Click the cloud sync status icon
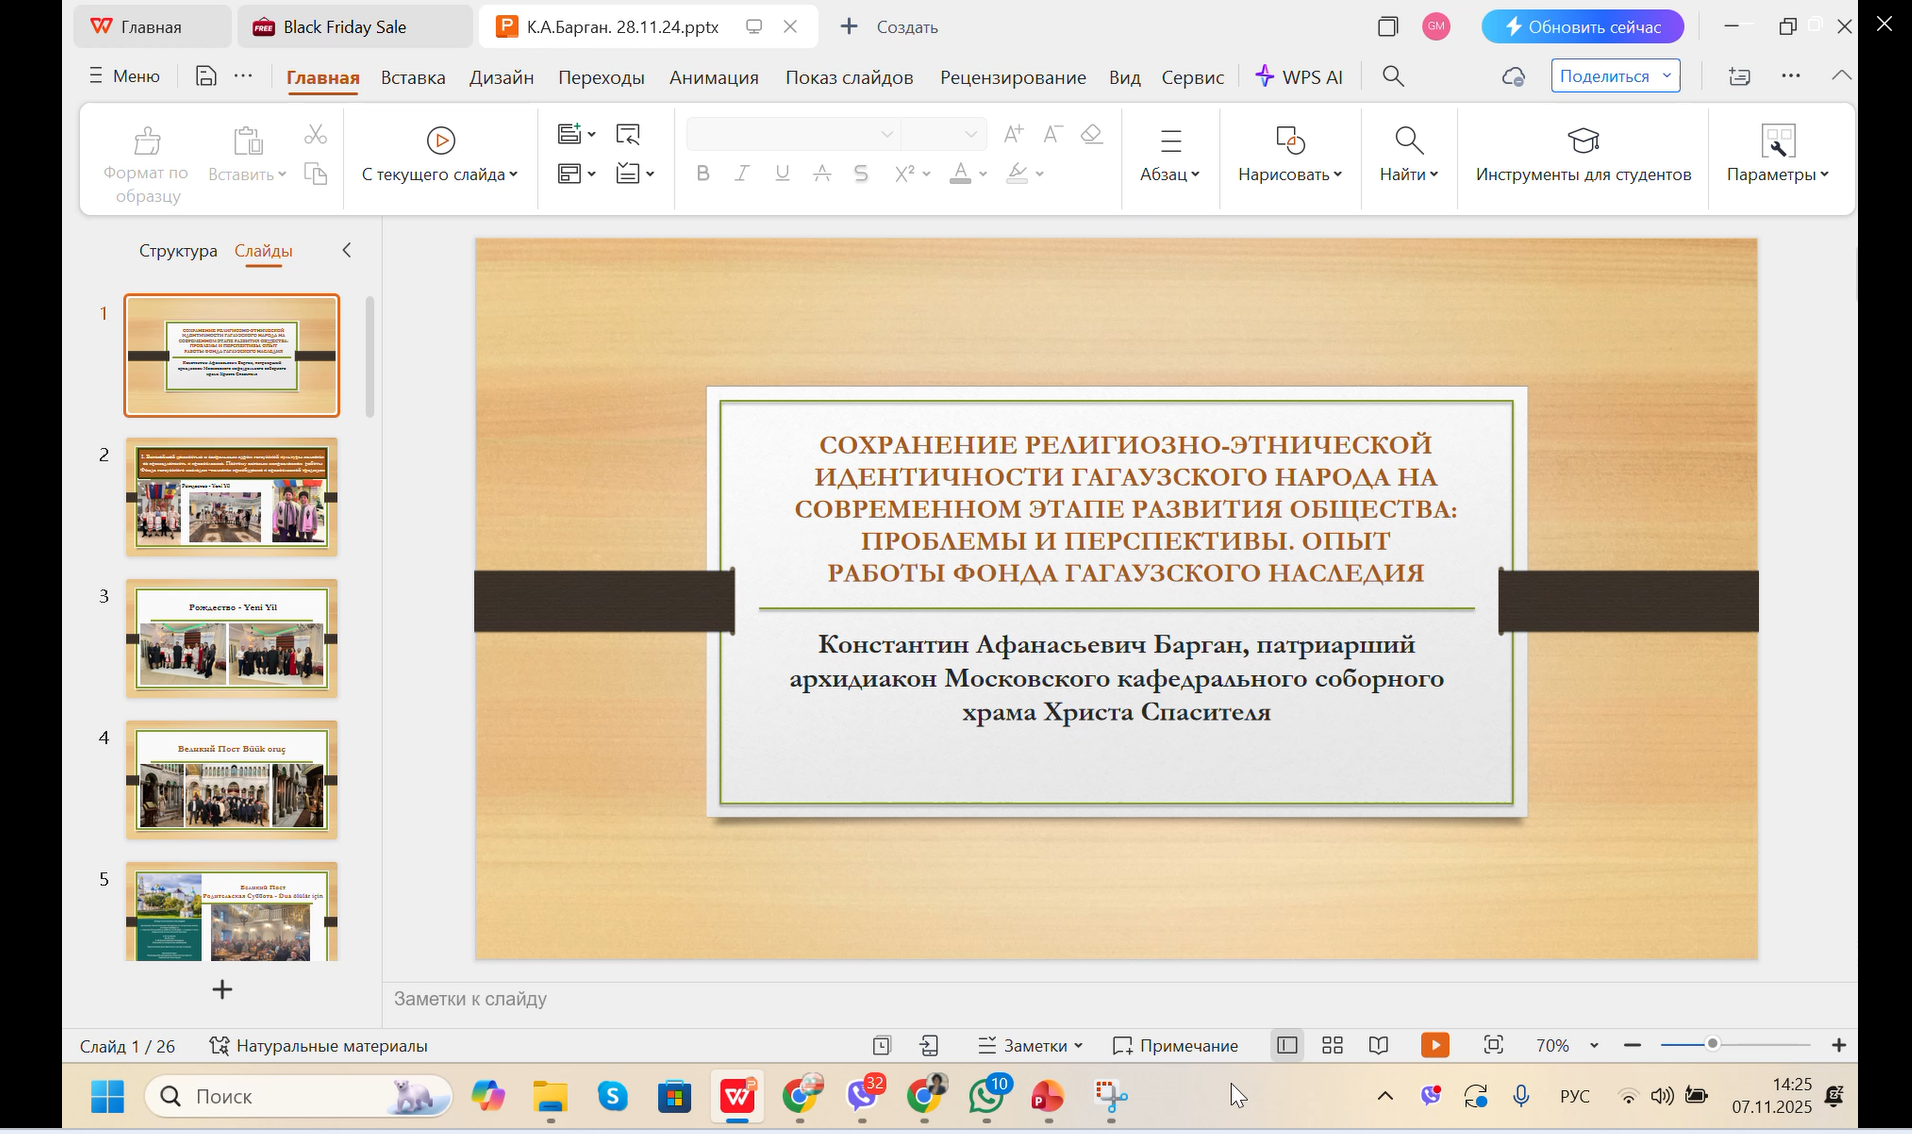The height and width of the screenshot is (1134, 1912). click(x=1514, y=76)
